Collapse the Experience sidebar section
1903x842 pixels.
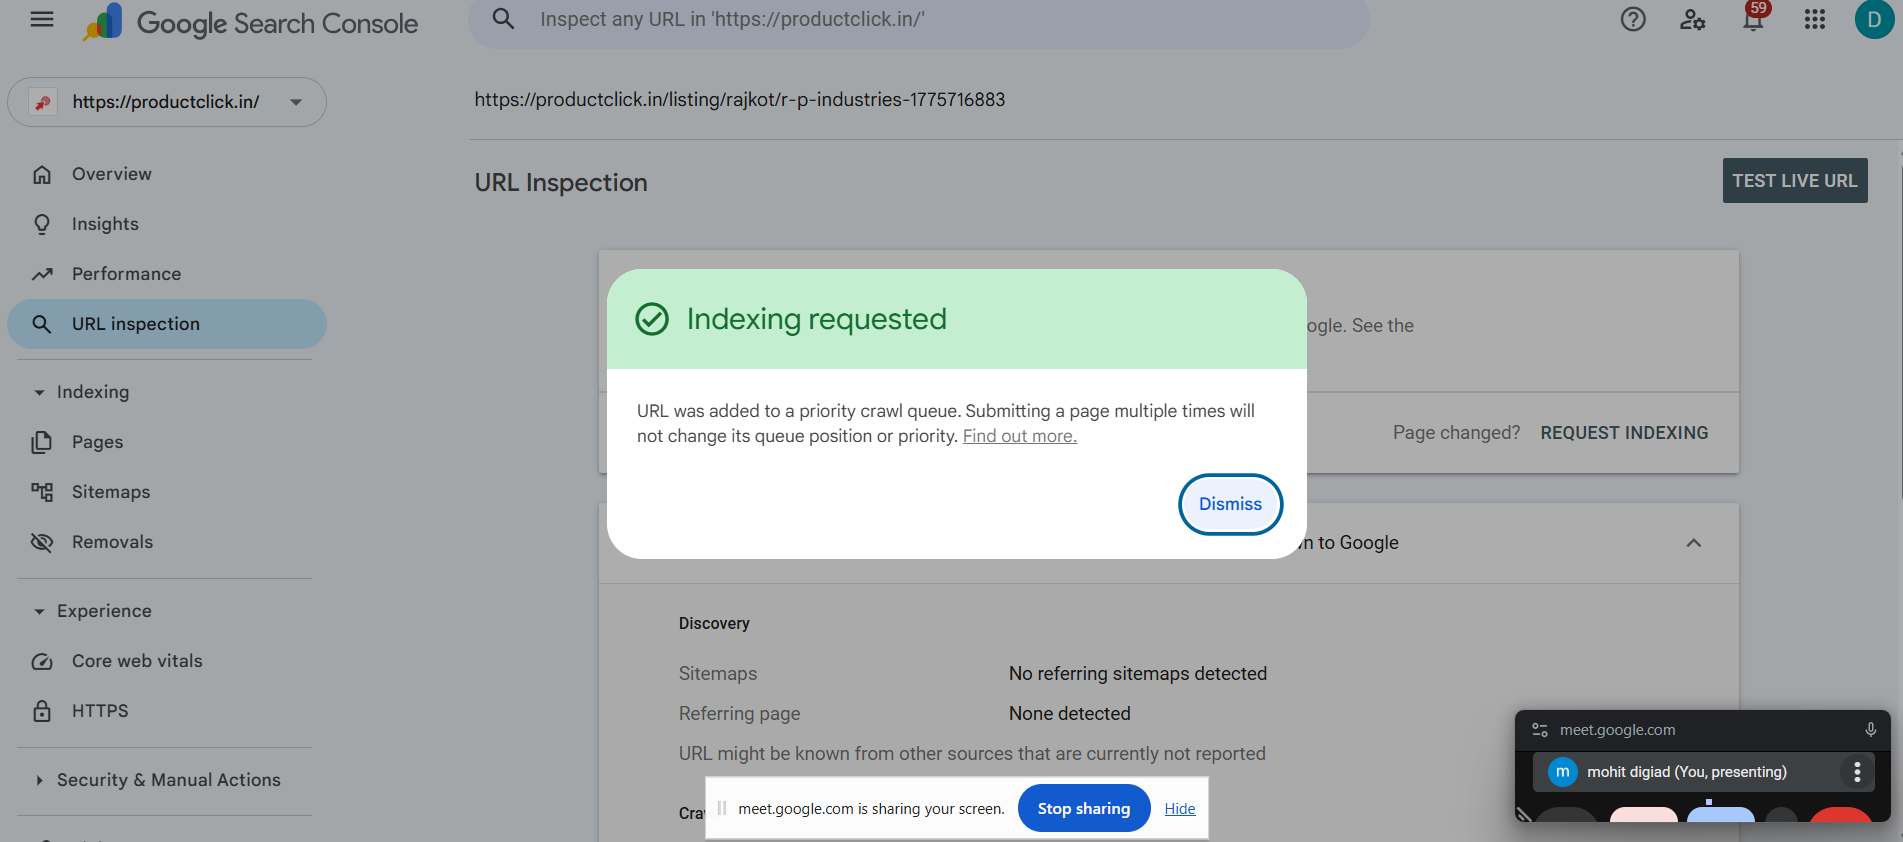pyautogui.click(x=39, y=611)
